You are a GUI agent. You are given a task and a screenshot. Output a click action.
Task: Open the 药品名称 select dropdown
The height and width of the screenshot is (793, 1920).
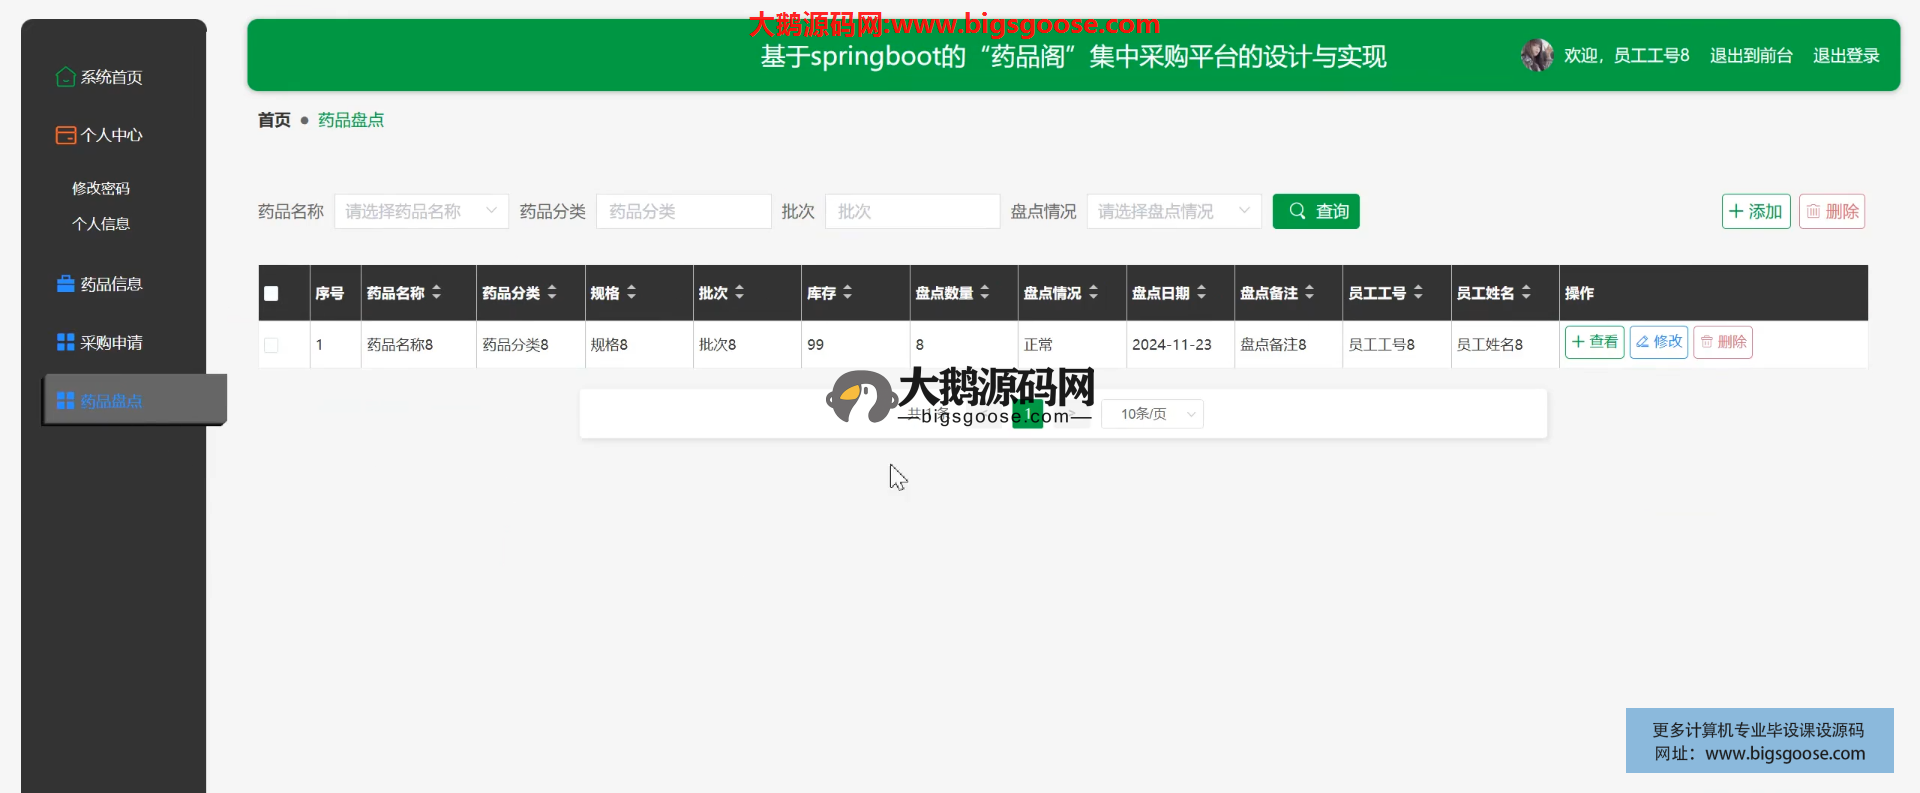point(421,211)
